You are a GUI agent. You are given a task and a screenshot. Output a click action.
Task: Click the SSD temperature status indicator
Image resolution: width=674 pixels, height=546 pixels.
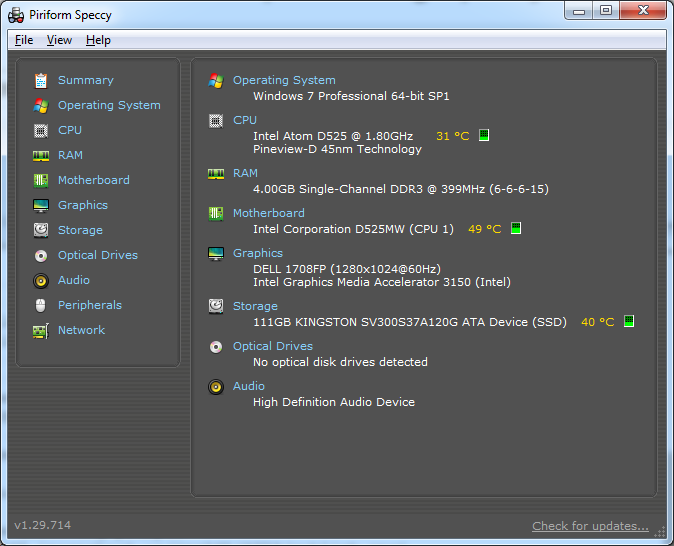(x=629, y=321)
